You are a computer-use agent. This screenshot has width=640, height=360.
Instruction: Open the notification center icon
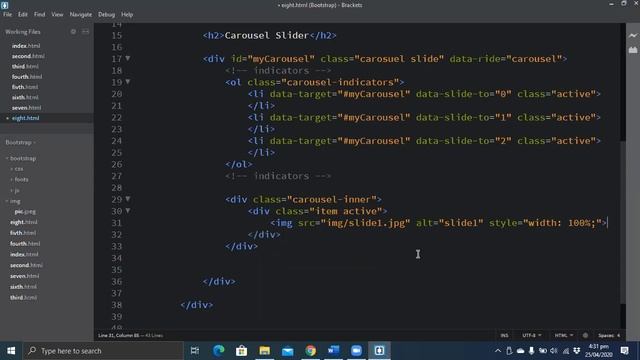[624, 351]
